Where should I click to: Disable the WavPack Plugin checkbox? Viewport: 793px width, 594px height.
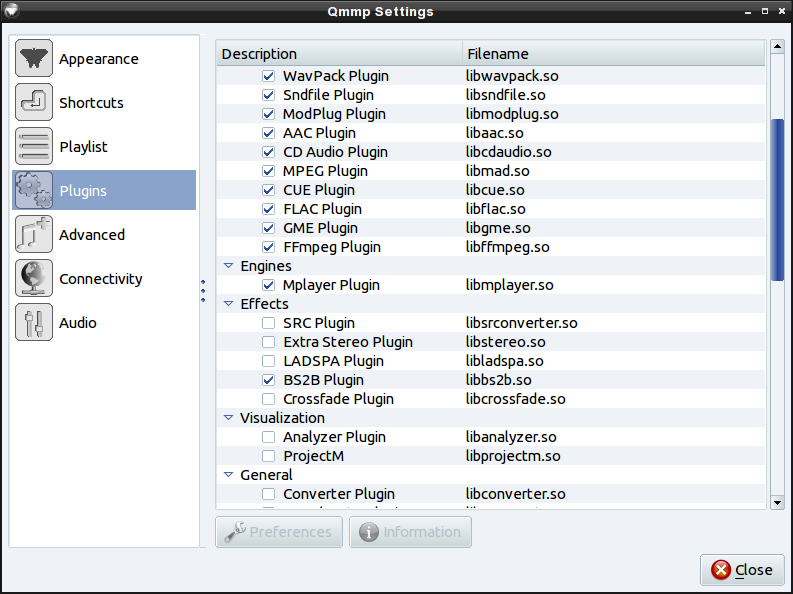pos(269,76)
